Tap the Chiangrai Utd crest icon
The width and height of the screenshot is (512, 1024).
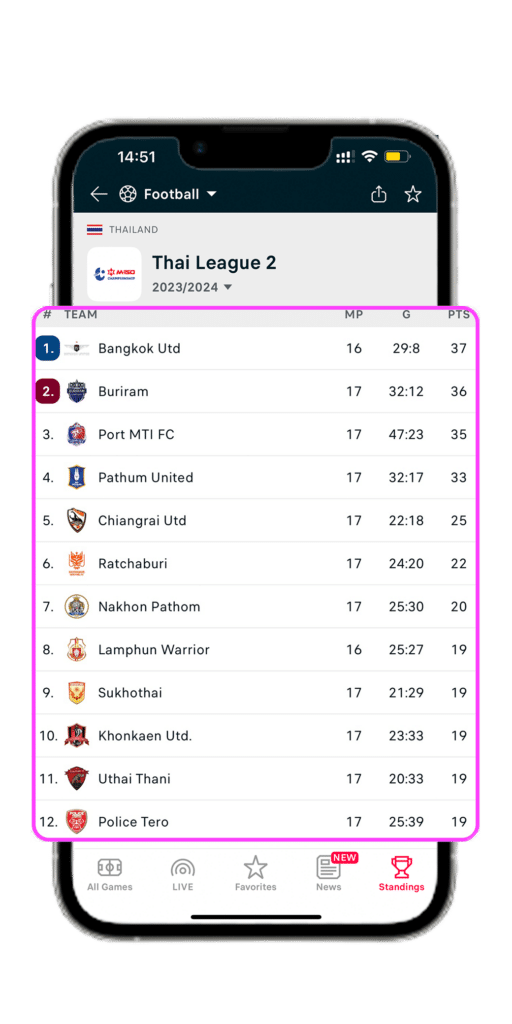pyautogui.click(x=76, y=520)
